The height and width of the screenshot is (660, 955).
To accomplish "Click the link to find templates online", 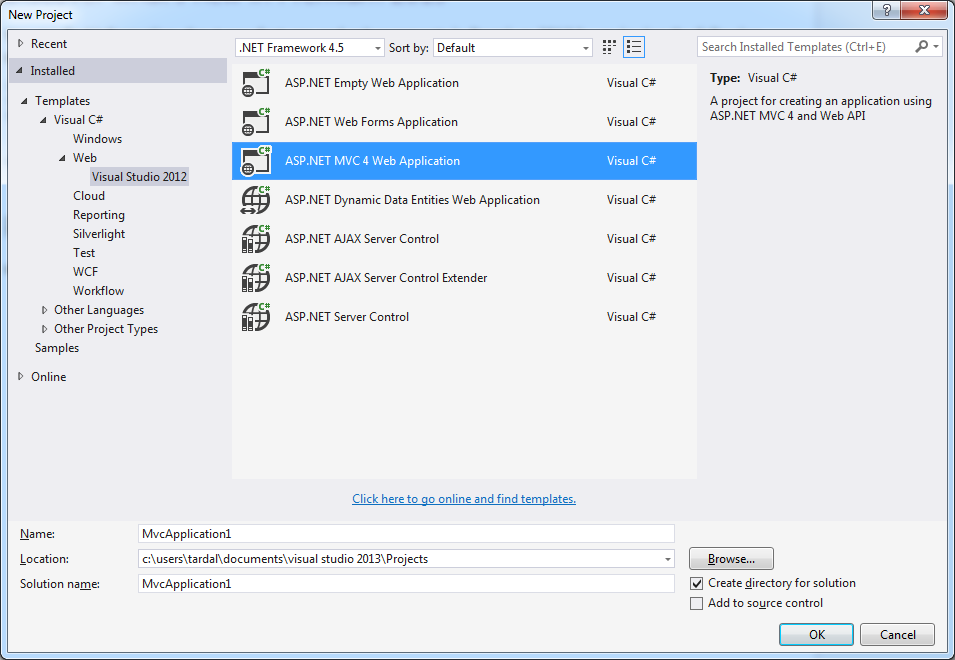I will click(463, 498).
